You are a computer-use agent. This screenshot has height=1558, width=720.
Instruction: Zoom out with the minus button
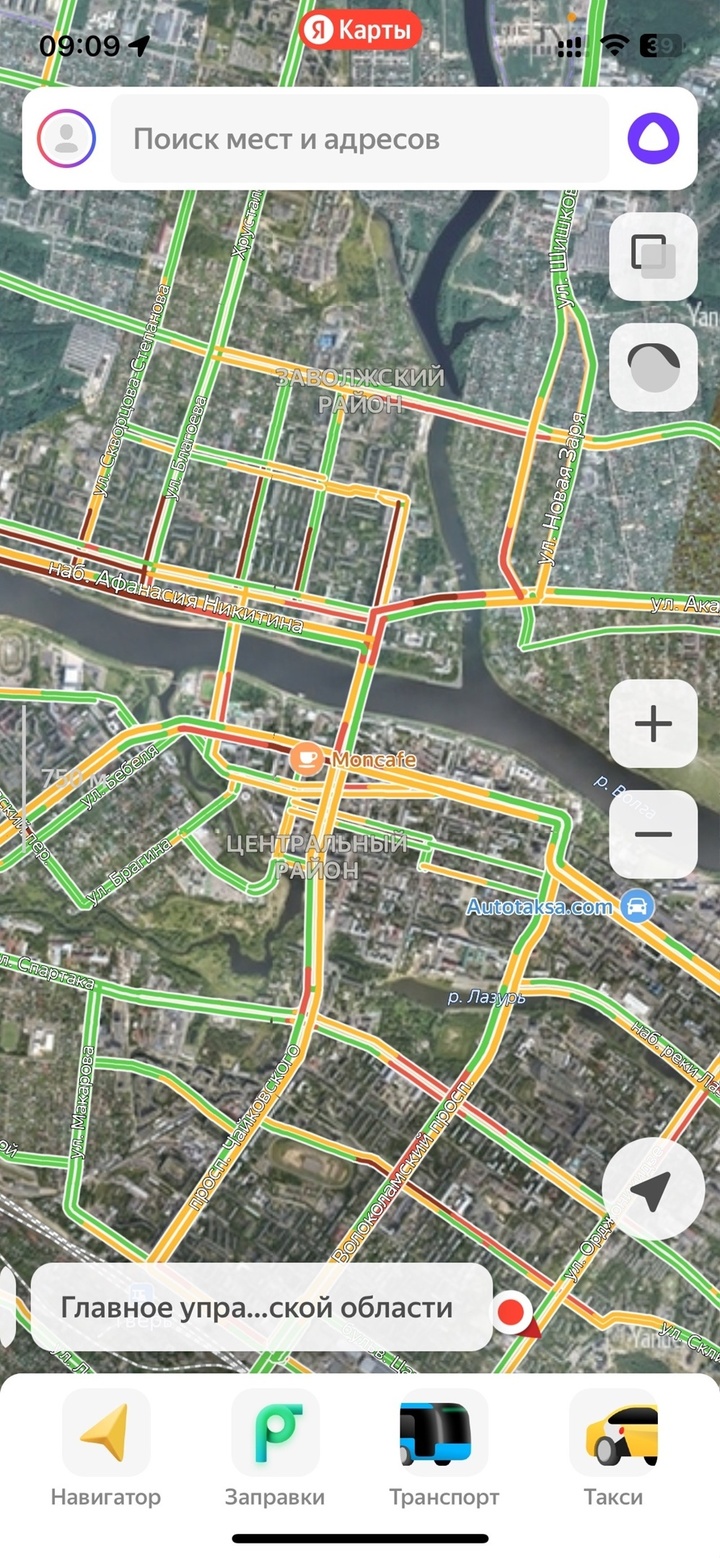(653, 834)
